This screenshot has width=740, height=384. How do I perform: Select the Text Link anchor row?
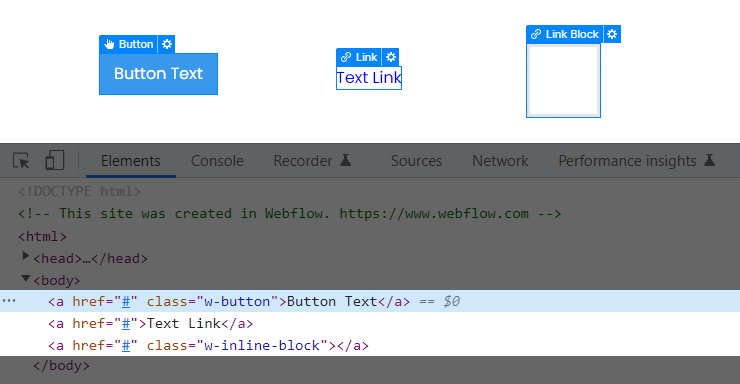click(x=370, y=324)
